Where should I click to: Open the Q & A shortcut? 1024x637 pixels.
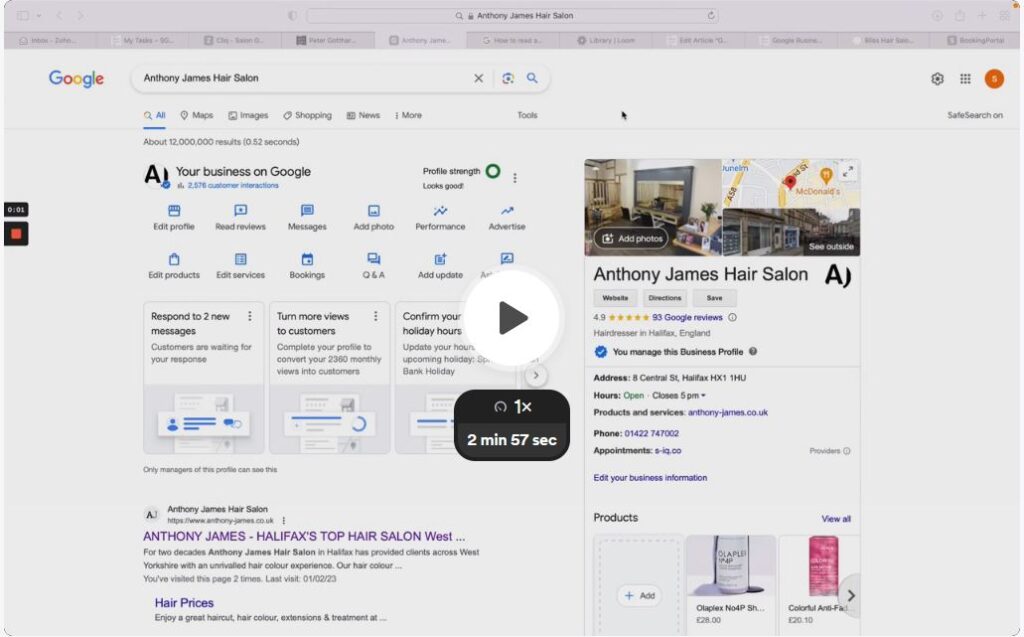pyautogui.click(x=374, y=266)
